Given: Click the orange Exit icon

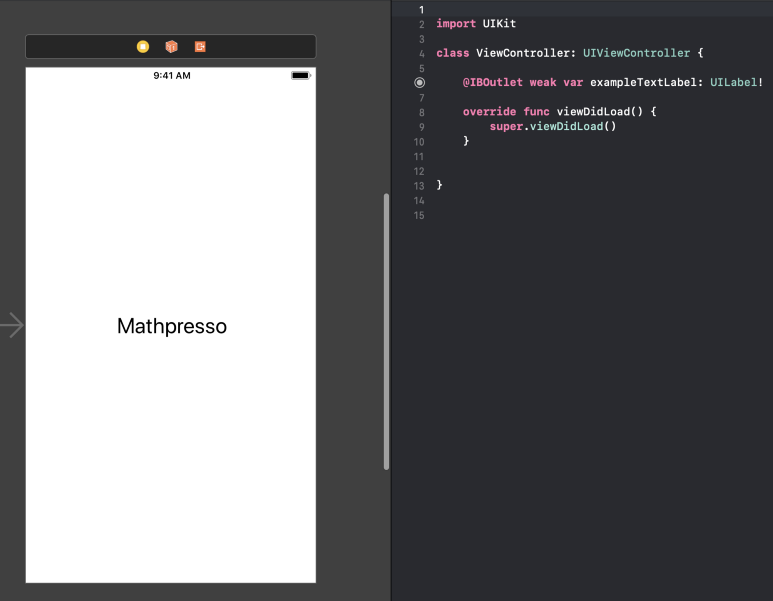Looking at the screenshot, I should click(x=200, y=47).
